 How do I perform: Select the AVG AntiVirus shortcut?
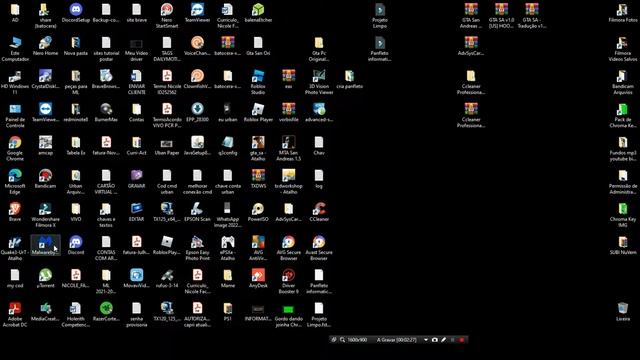click(258, 248)
